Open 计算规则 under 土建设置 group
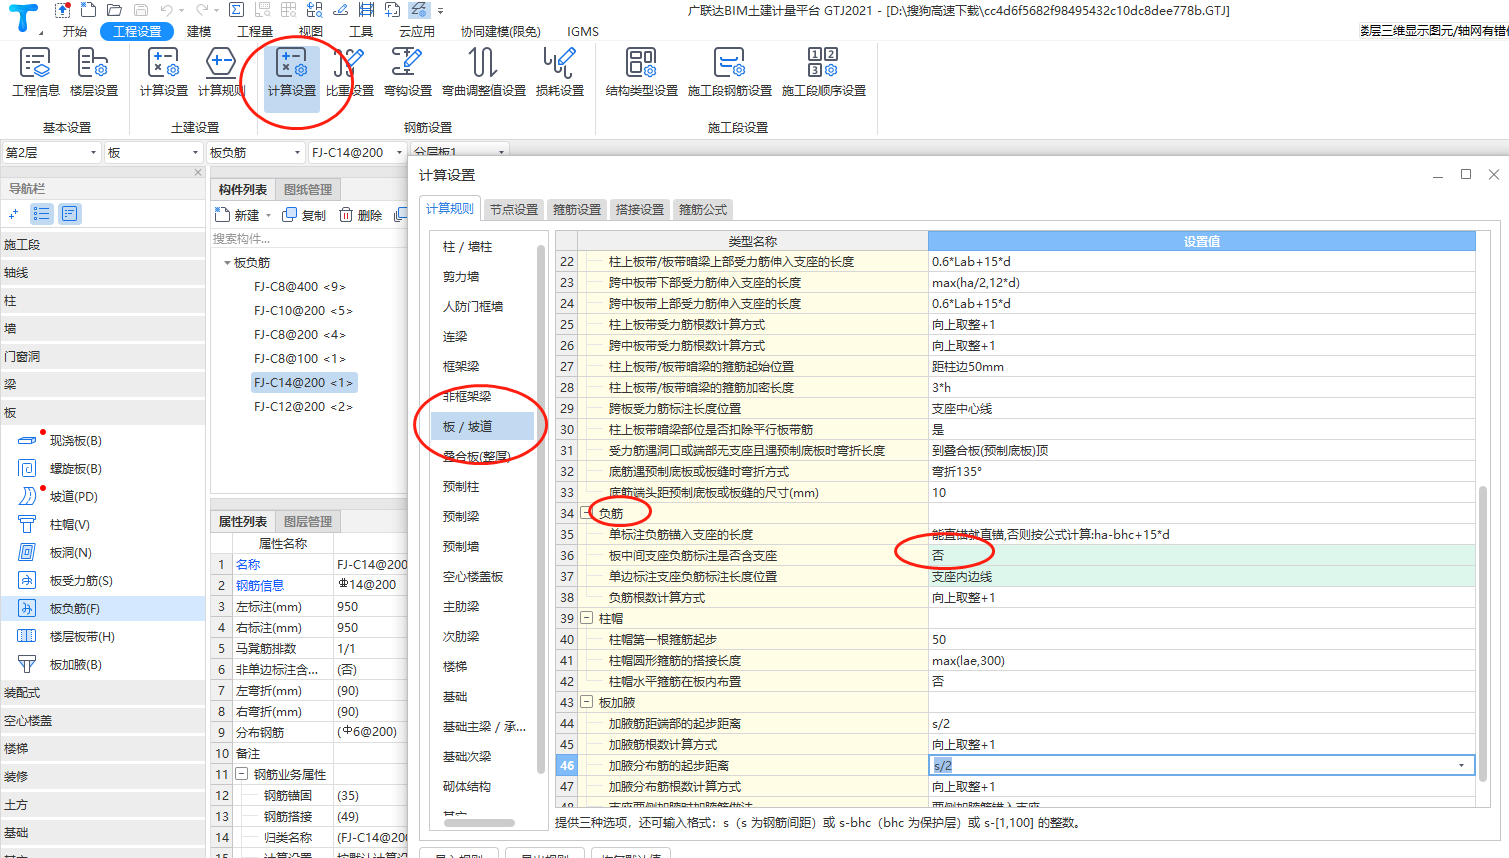The width and height of the screenshot is (1509, 858). (x=221, y=72)
